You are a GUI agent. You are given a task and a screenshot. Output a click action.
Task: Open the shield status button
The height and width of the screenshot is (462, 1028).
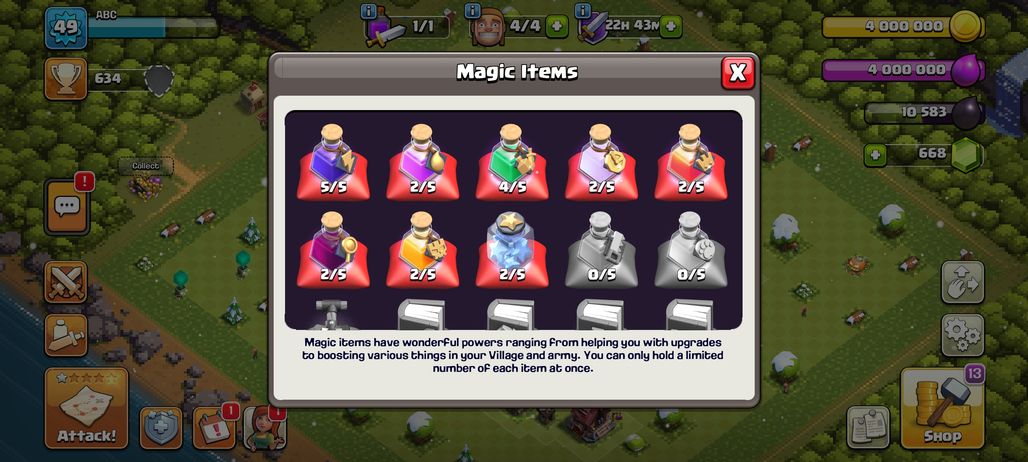coord(161,428)
